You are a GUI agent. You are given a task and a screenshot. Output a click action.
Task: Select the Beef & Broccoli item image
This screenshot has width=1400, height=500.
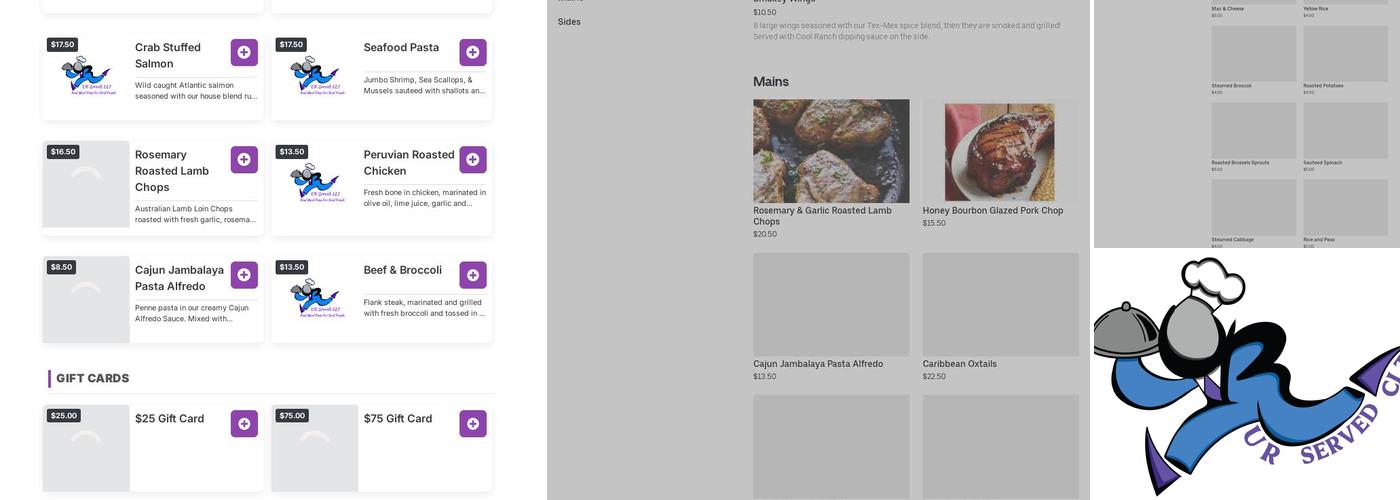point(315,299)
